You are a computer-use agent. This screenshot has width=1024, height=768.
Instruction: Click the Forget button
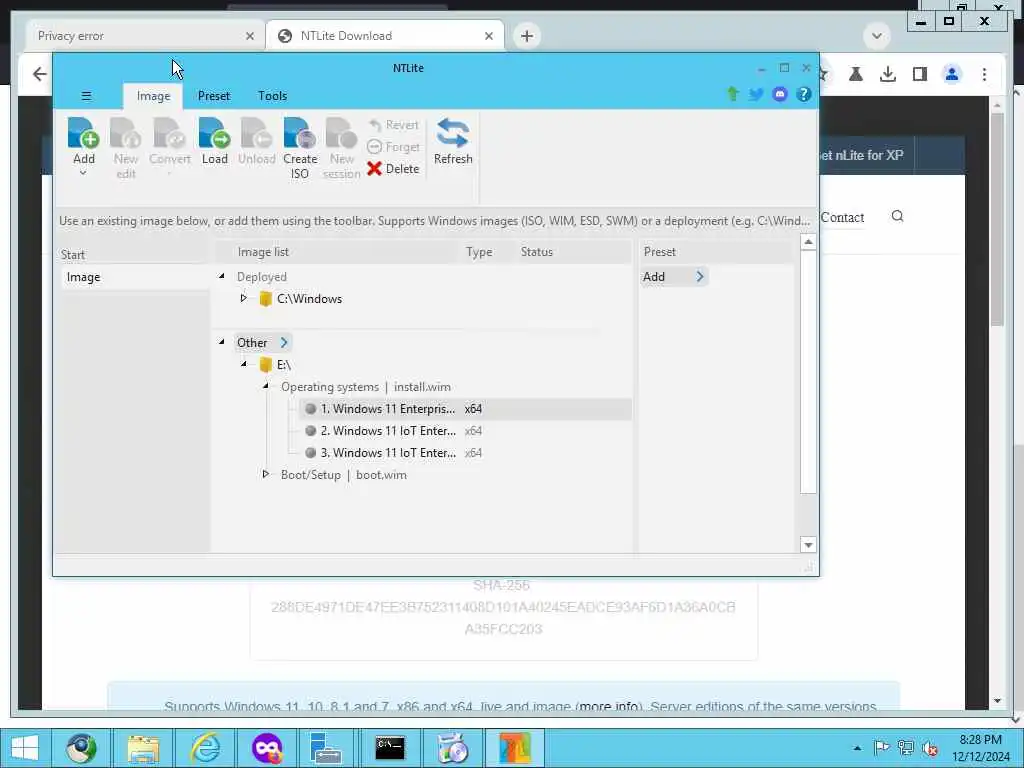393,147
